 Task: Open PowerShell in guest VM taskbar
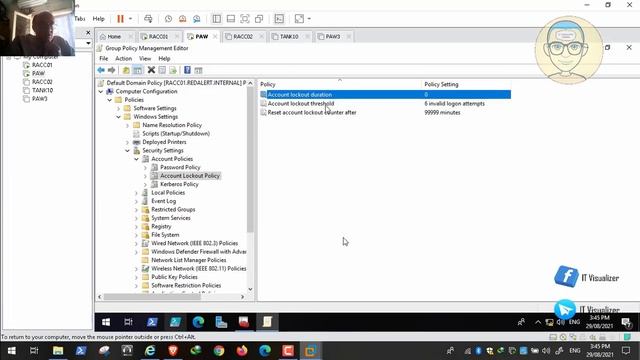coord(152,322)
